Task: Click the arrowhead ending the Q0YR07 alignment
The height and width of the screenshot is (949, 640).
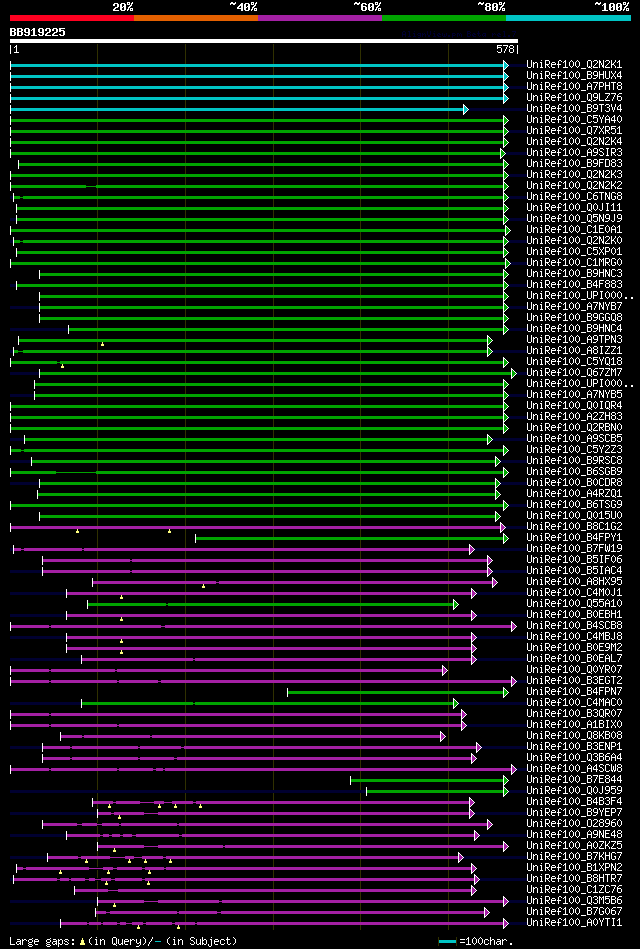Action: click(x=444, y=670)
